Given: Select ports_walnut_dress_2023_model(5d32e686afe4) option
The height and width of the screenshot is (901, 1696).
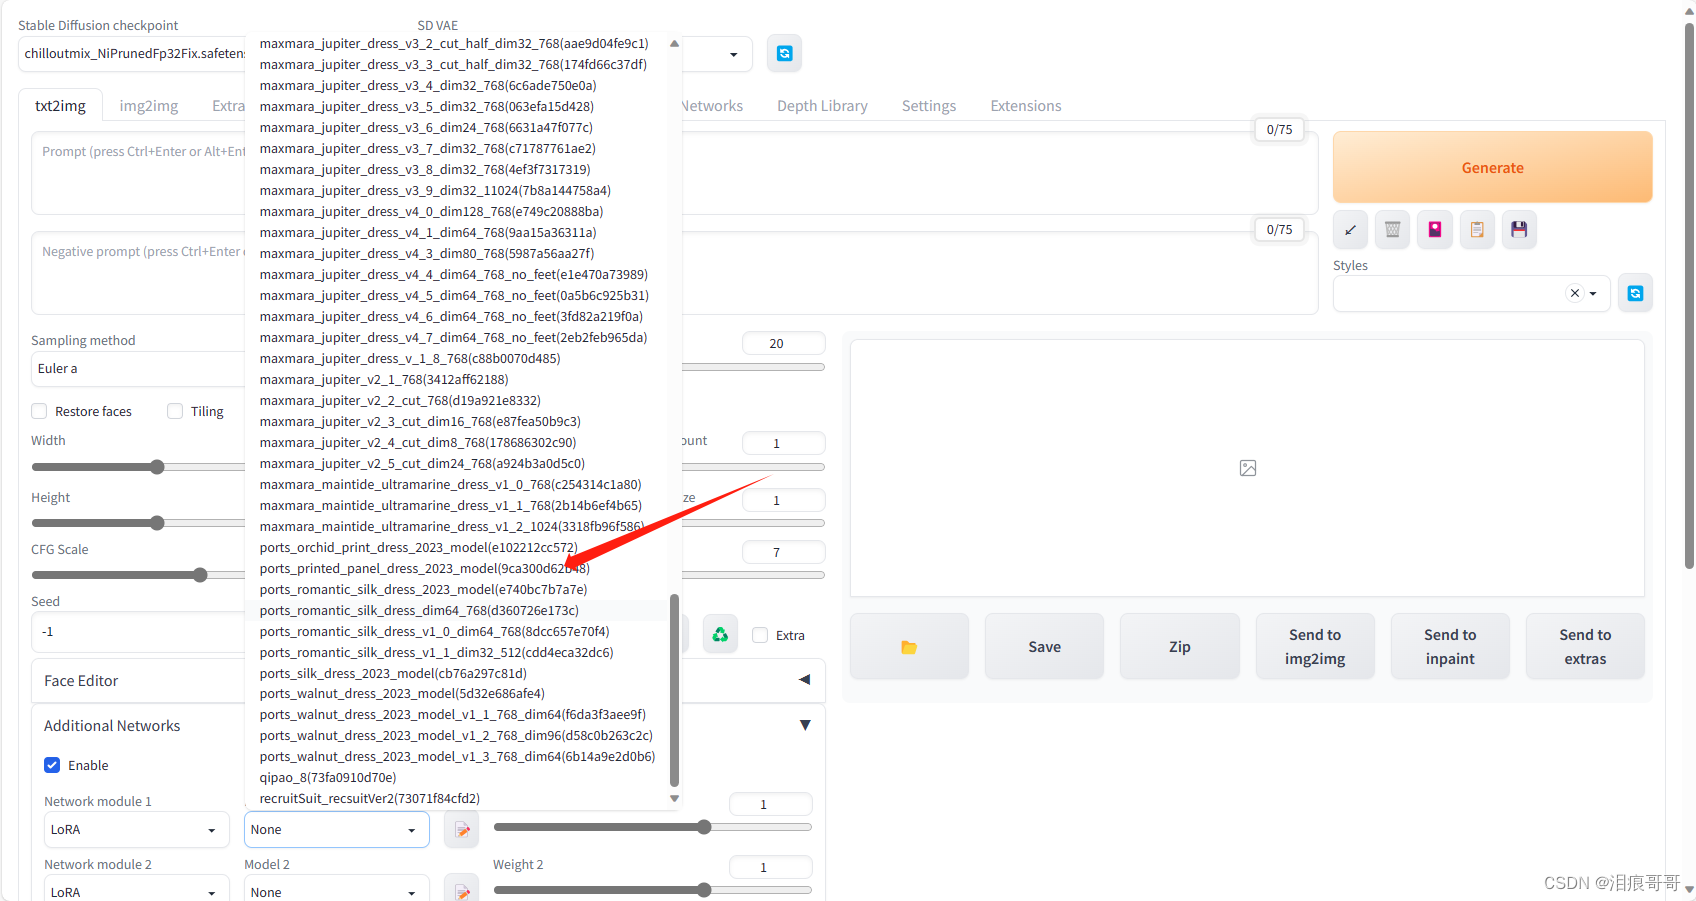Looking at the screenshot, I should click(x=402, y=693).
